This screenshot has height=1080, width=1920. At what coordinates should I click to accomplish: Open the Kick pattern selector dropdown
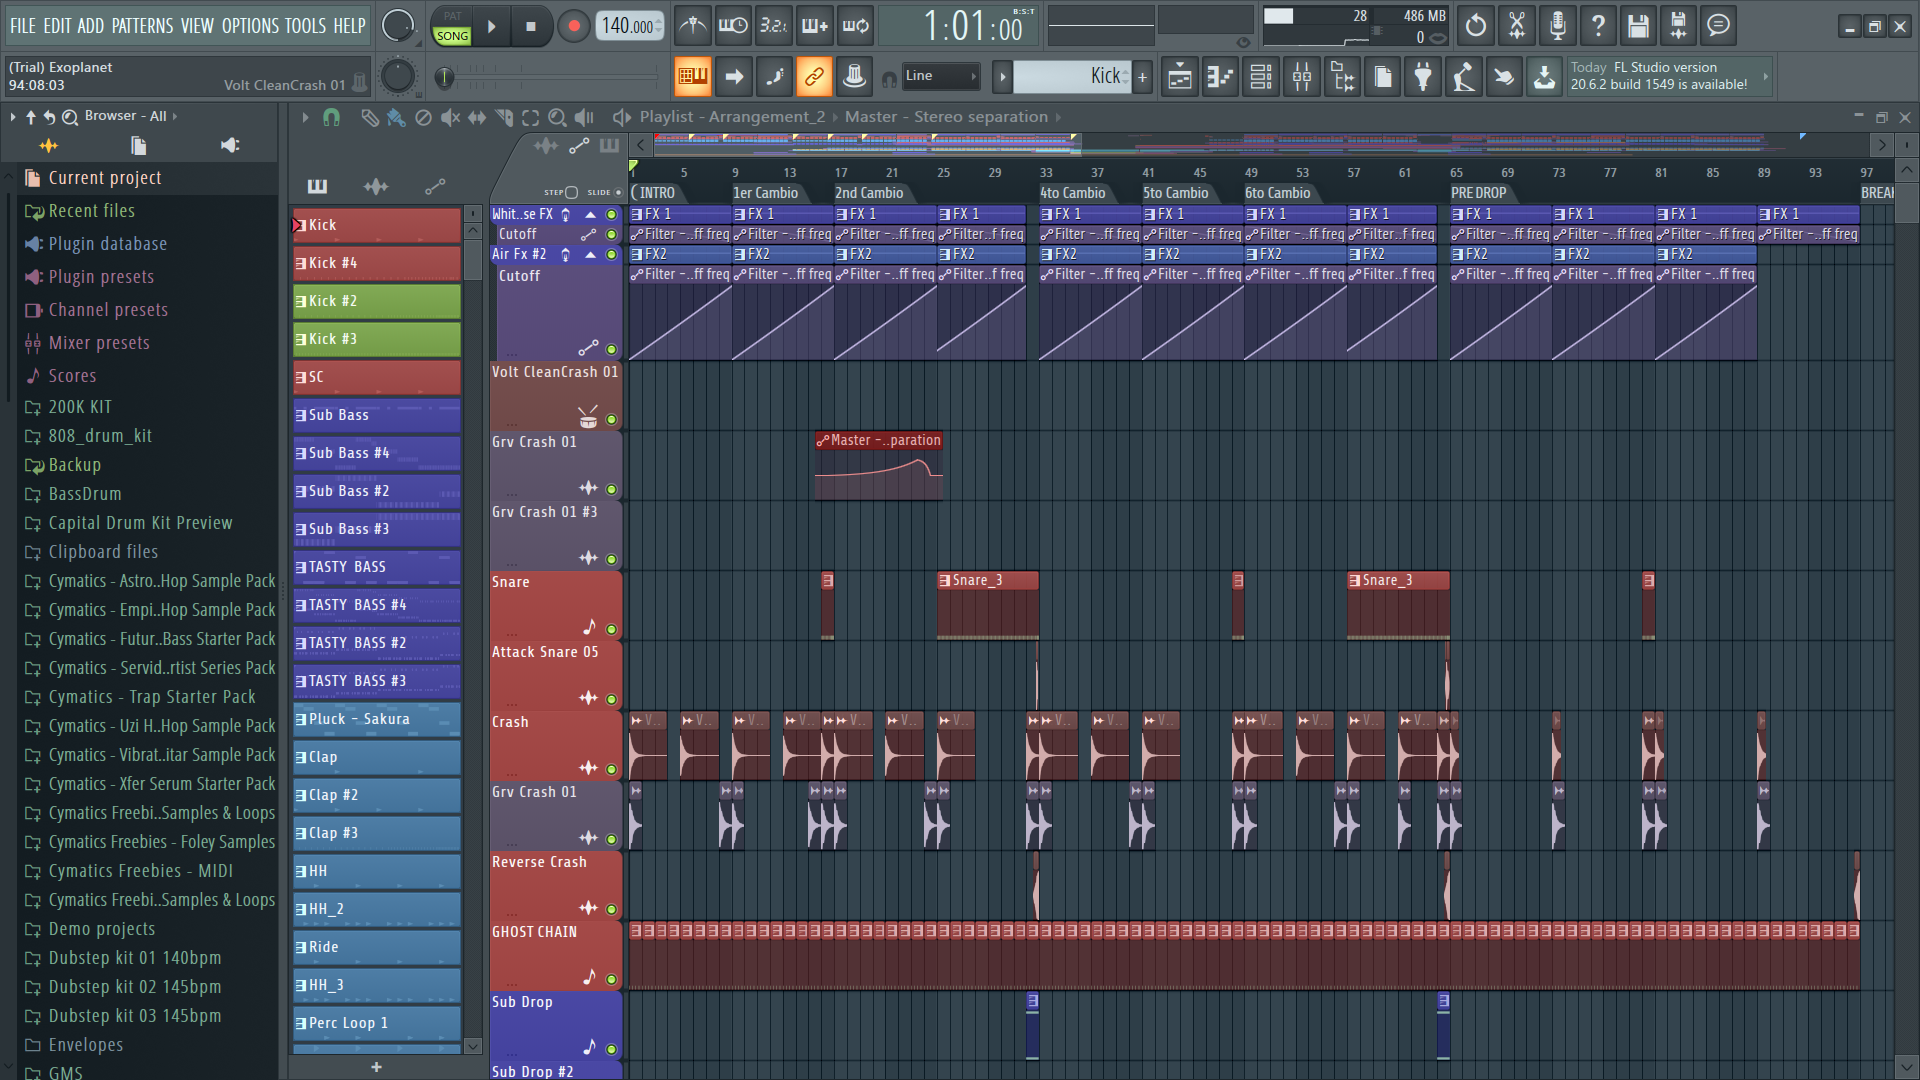(1072, 76)
